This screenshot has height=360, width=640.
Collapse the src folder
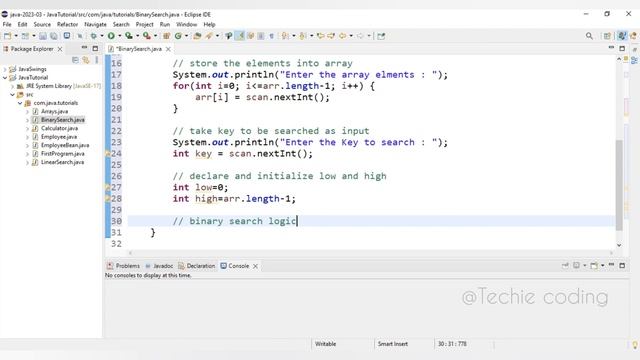pos(12,95)
